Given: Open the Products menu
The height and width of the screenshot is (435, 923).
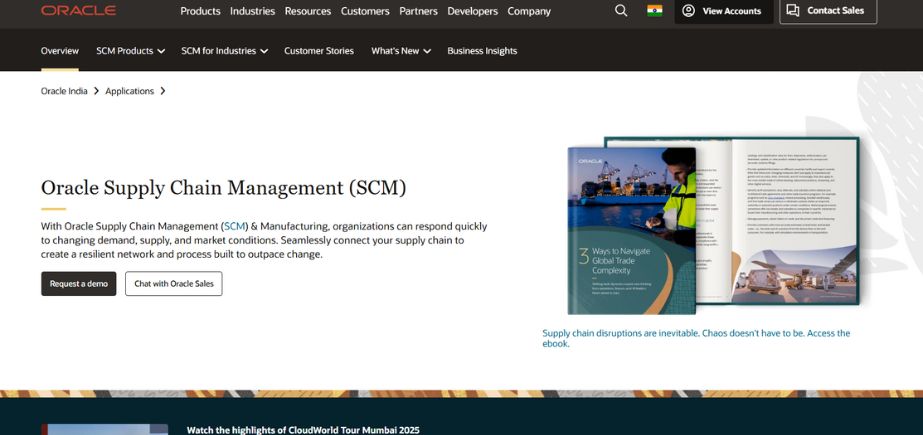Looking at the screenshot, I should coord(200,11).
